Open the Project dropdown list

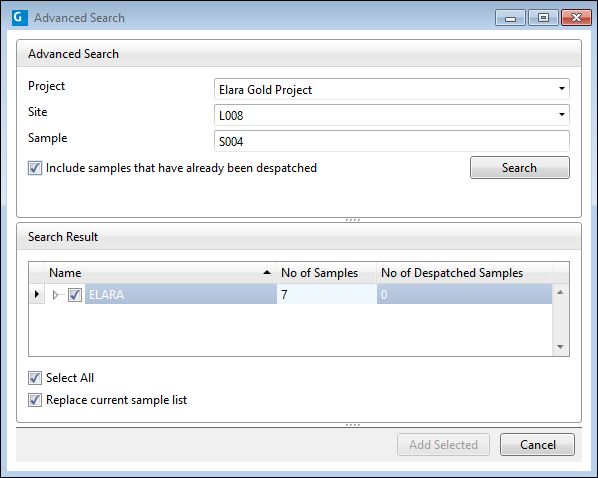(x=561, y=89)
